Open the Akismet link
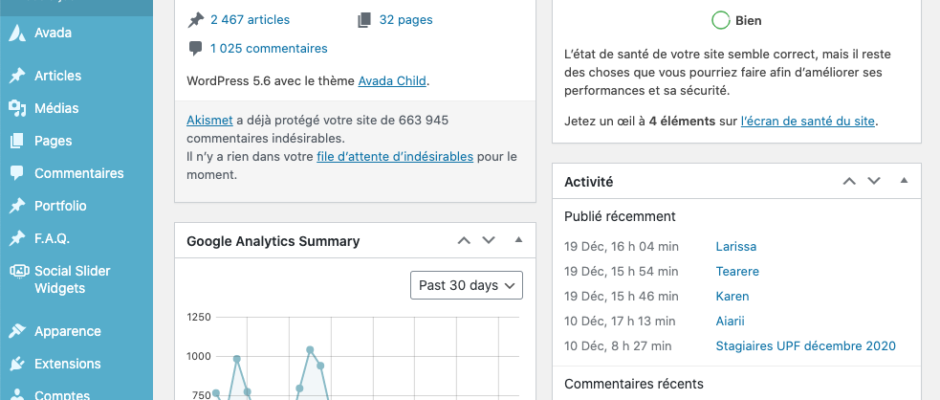 209,120
